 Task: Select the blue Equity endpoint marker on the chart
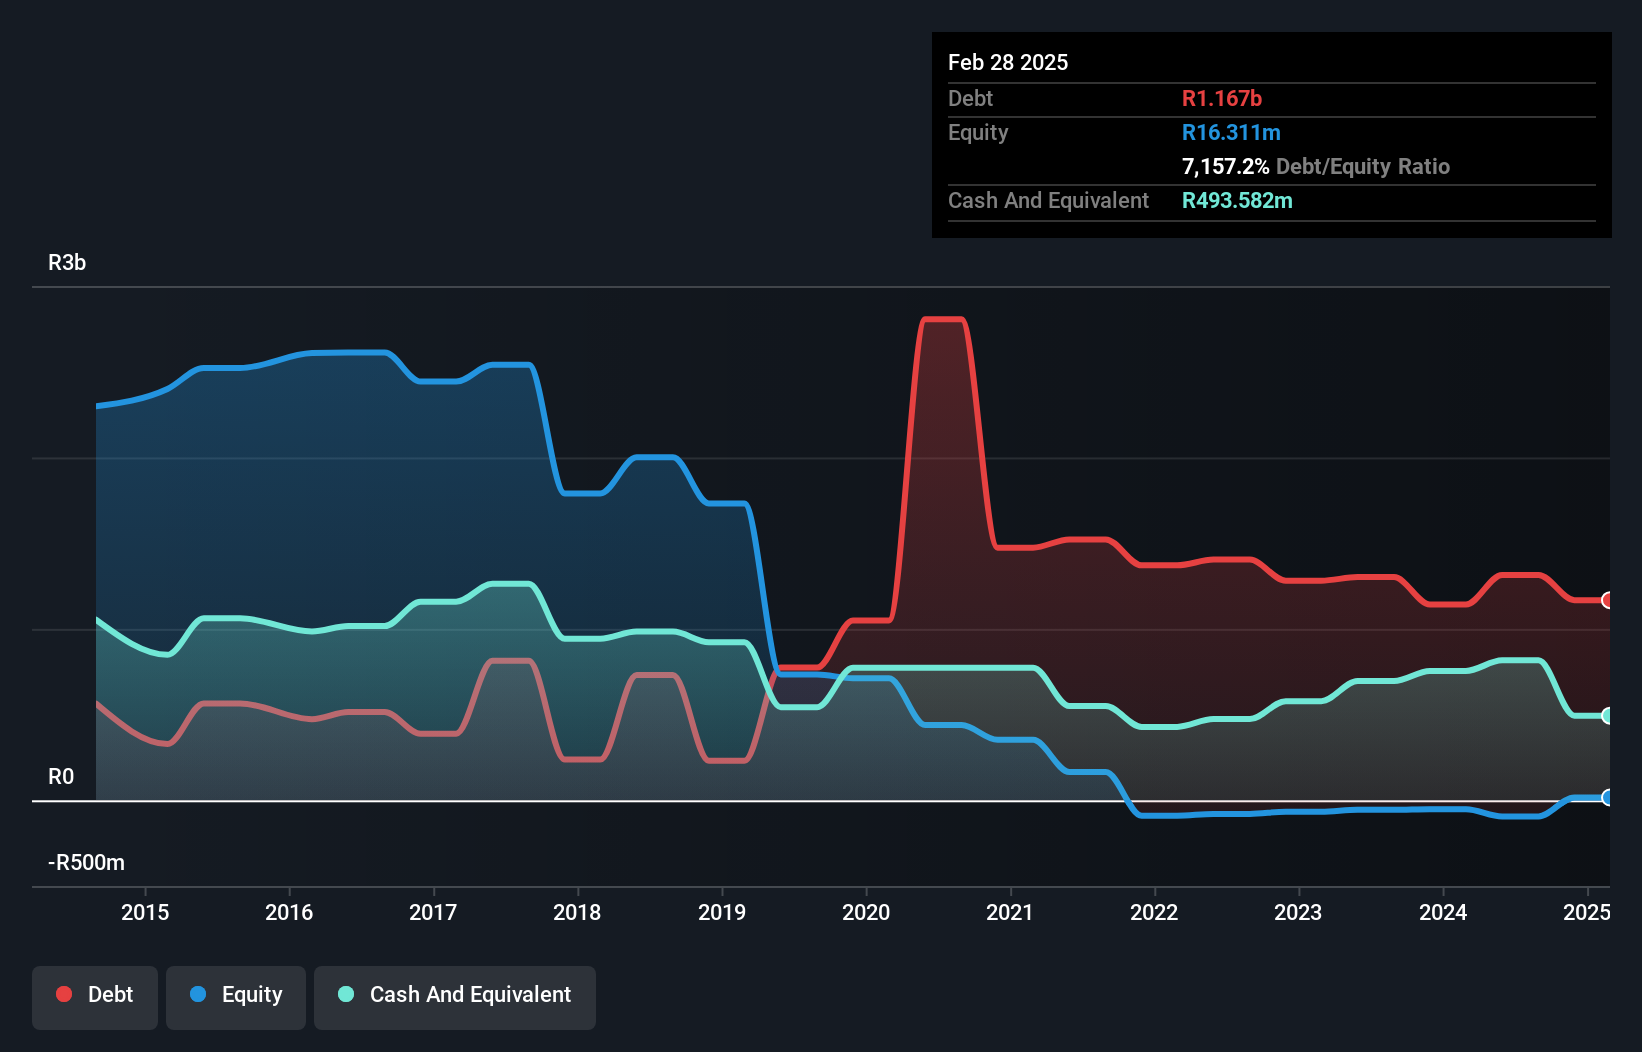[x=1607, y=798]
